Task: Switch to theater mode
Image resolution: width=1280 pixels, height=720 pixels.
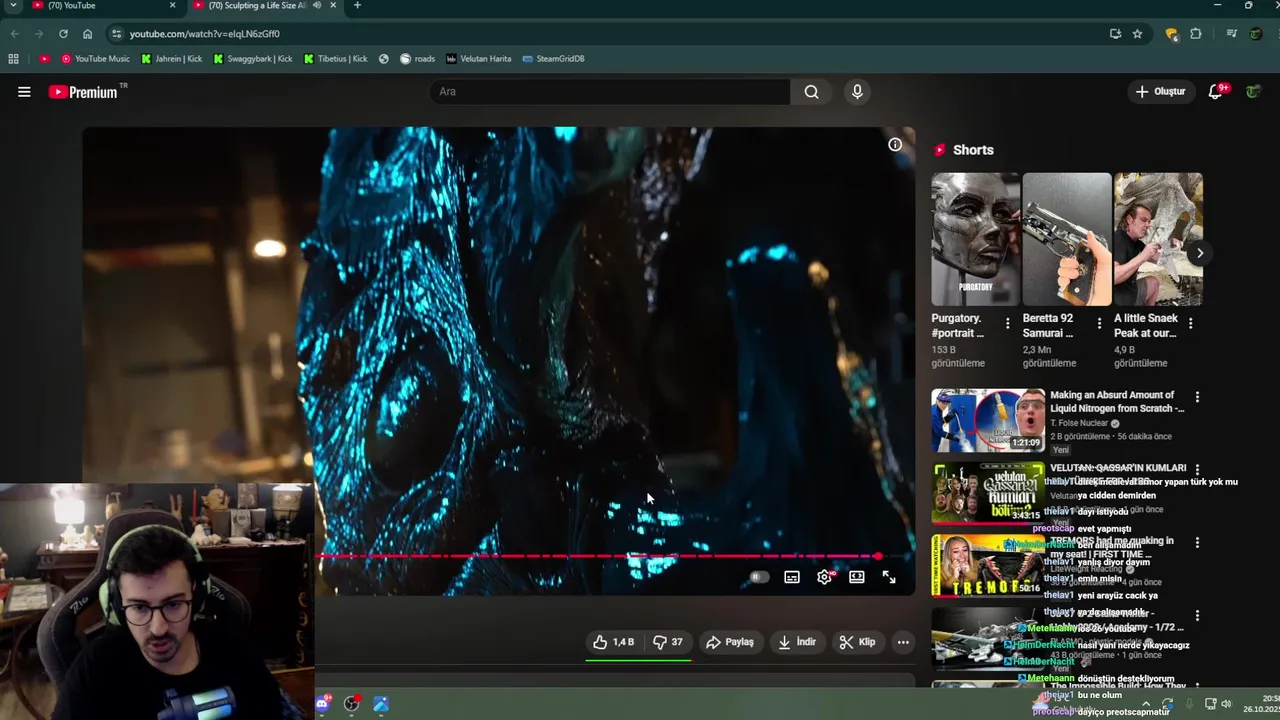Action: [x=857, y=577]
